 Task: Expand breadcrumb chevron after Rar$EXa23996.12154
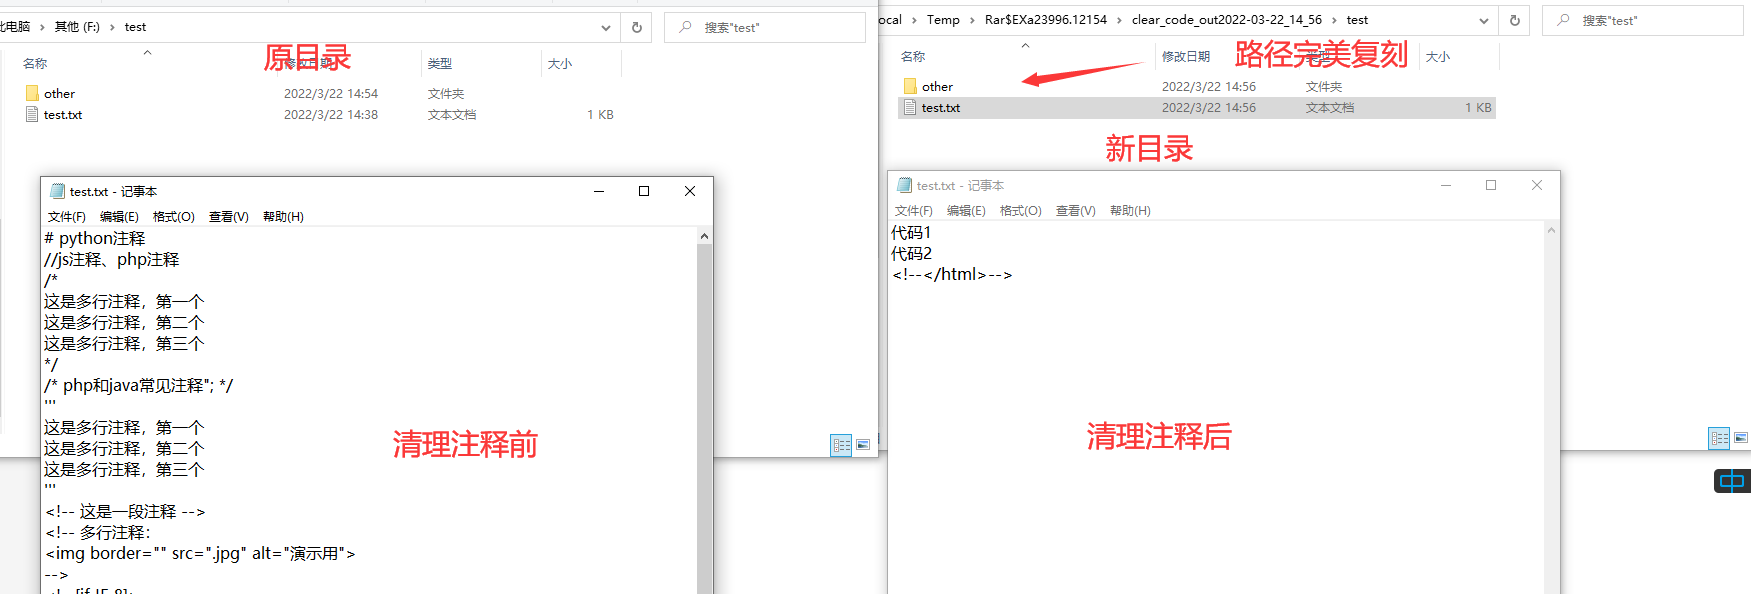coord(1119,20)
